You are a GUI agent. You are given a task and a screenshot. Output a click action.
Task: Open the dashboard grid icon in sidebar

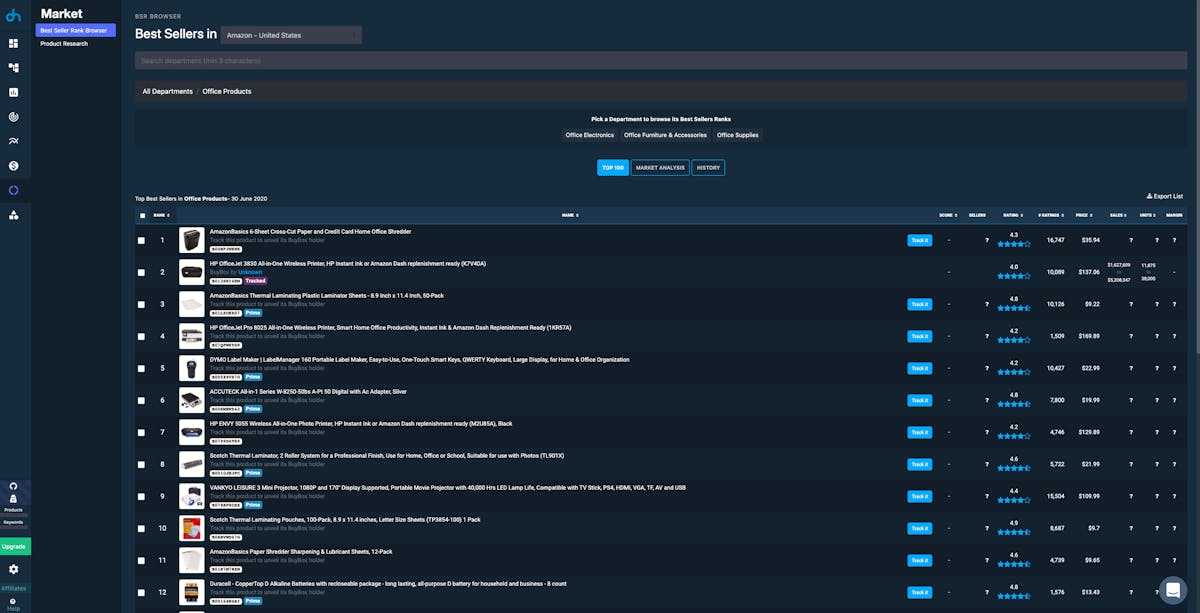click(13, 44)
